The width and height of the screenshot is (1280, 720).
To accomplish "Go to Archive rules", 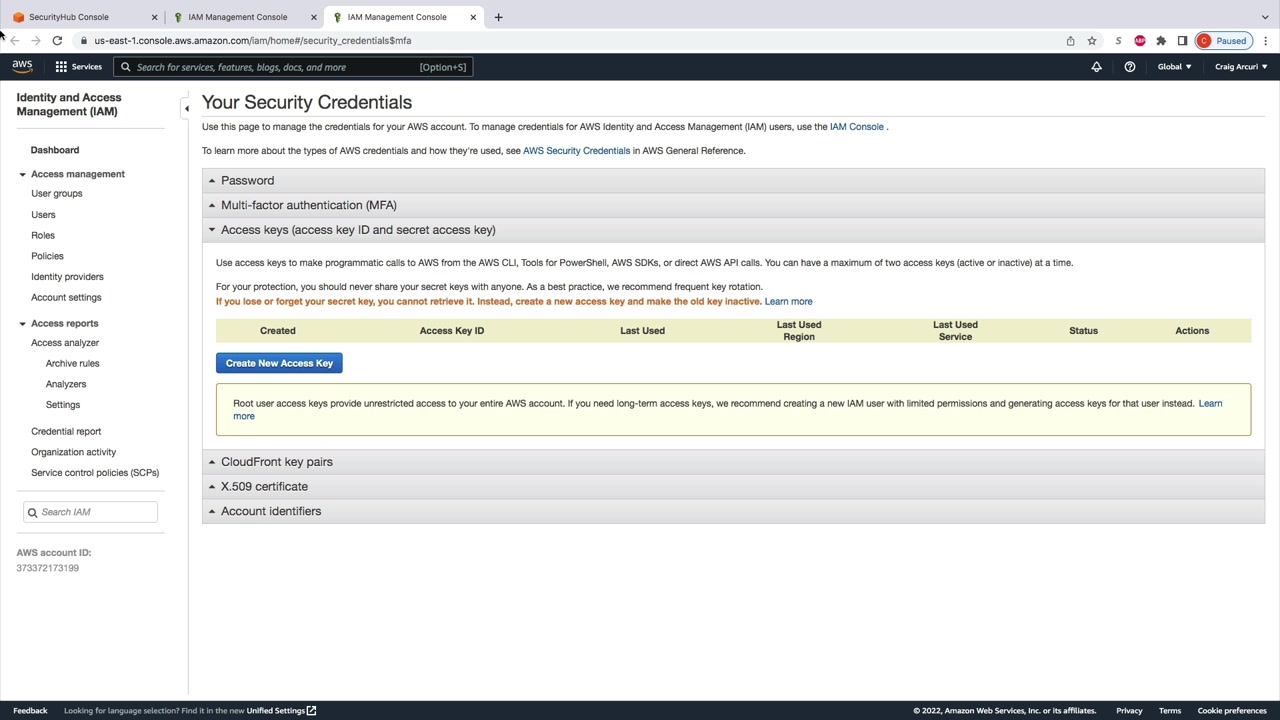I will click(x=73, y=364).
